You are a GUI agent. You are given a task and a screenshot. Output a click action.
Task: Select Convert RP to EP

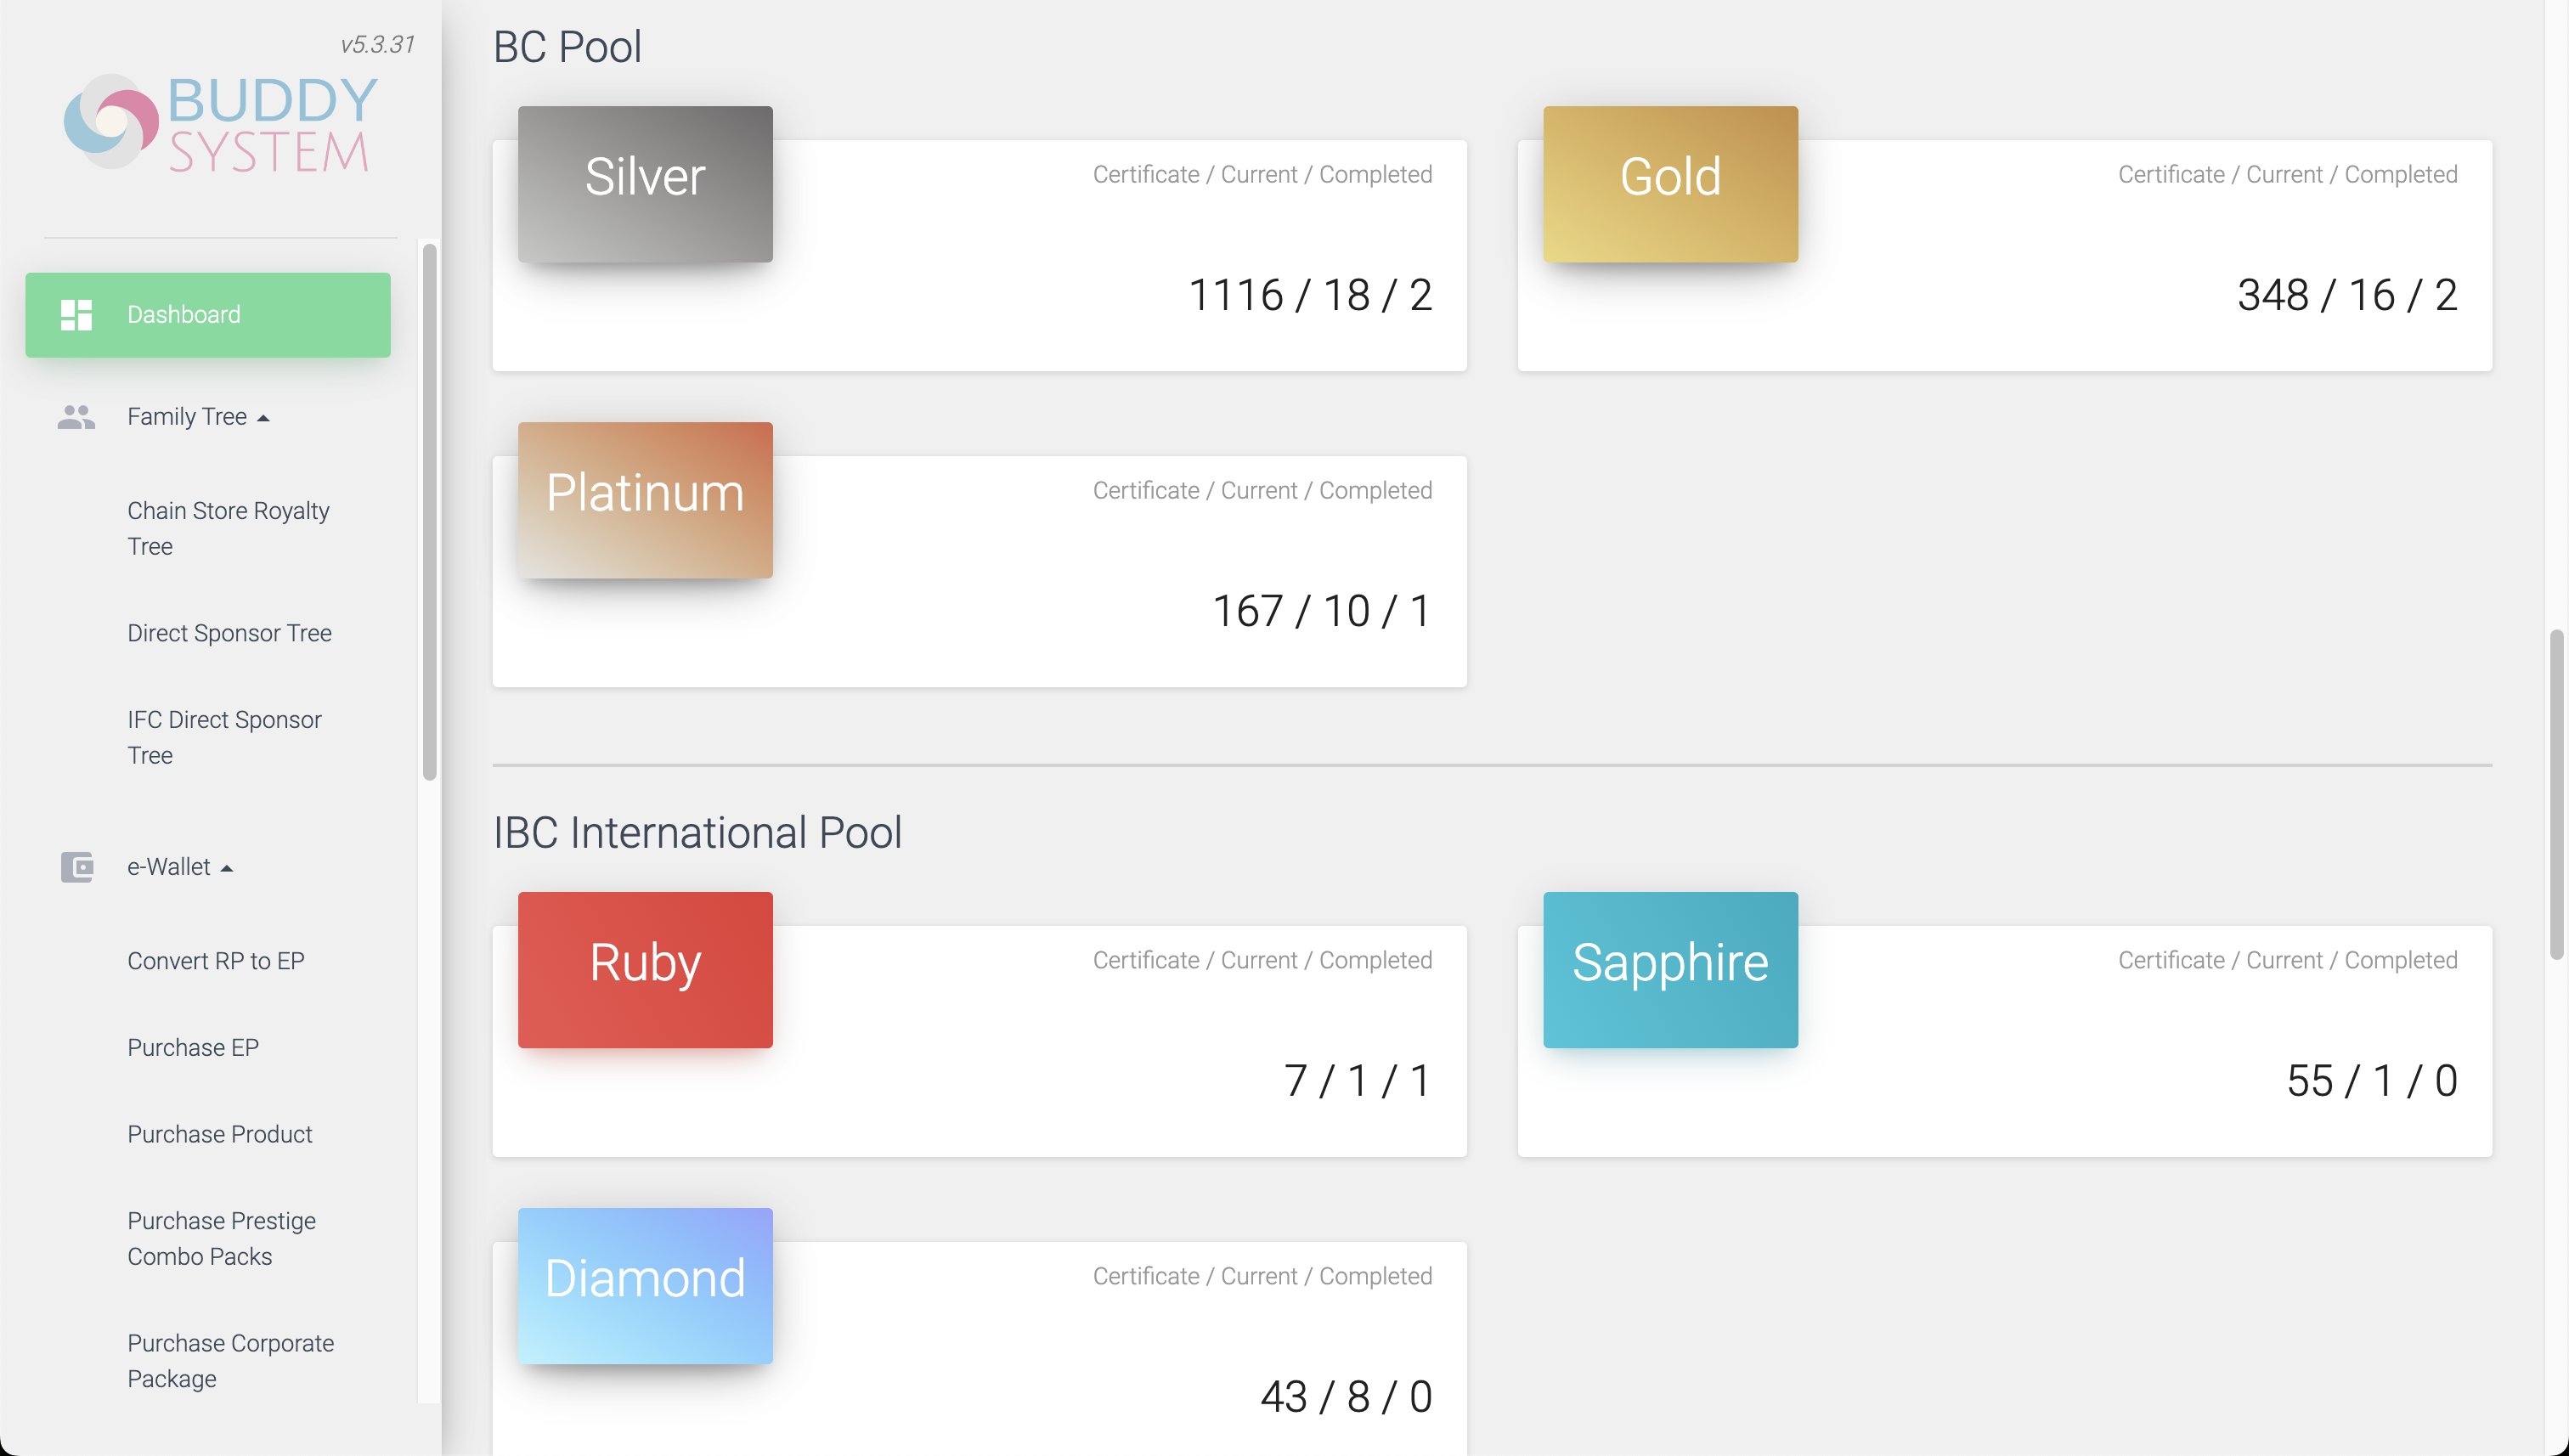pos(216,961)
